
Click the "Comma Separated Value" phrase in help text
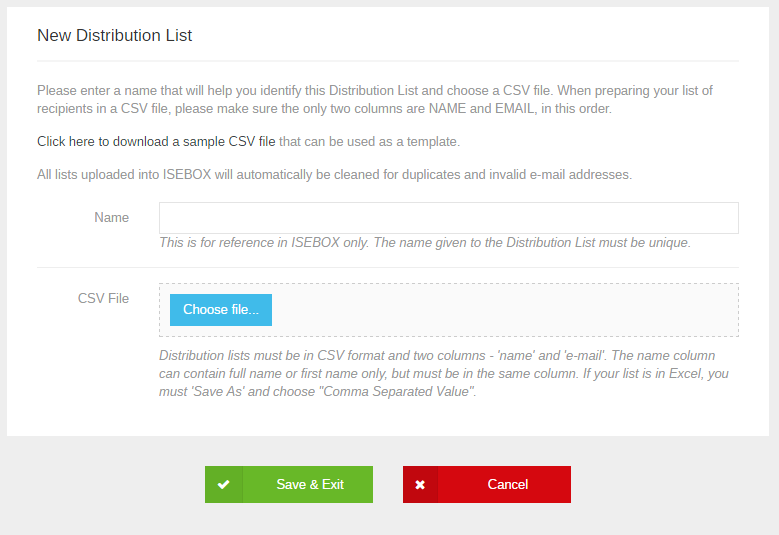398,391
